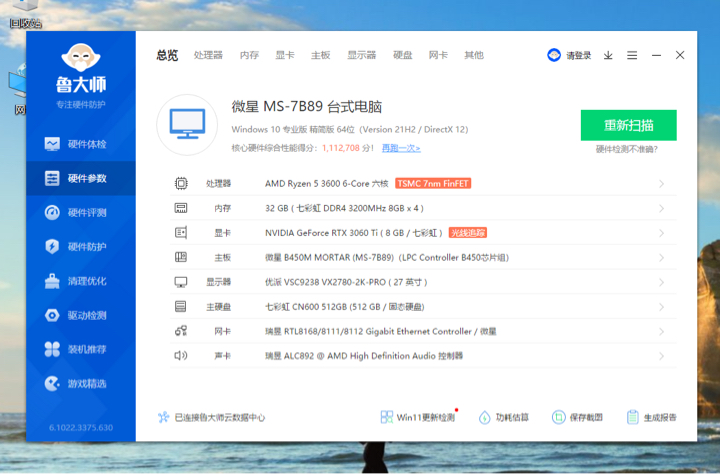Minimize the 鲁大师 window
This screenshot has width=720, height=474.
pos(656,55)
